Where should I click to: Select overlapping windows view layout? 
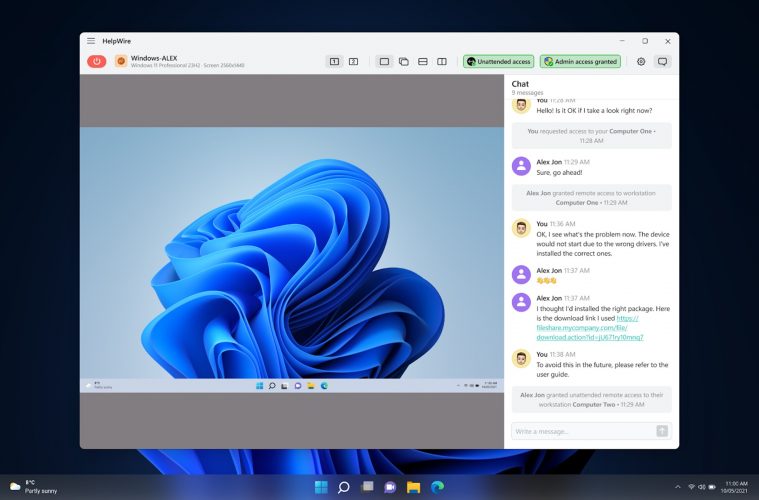(404, 61)
